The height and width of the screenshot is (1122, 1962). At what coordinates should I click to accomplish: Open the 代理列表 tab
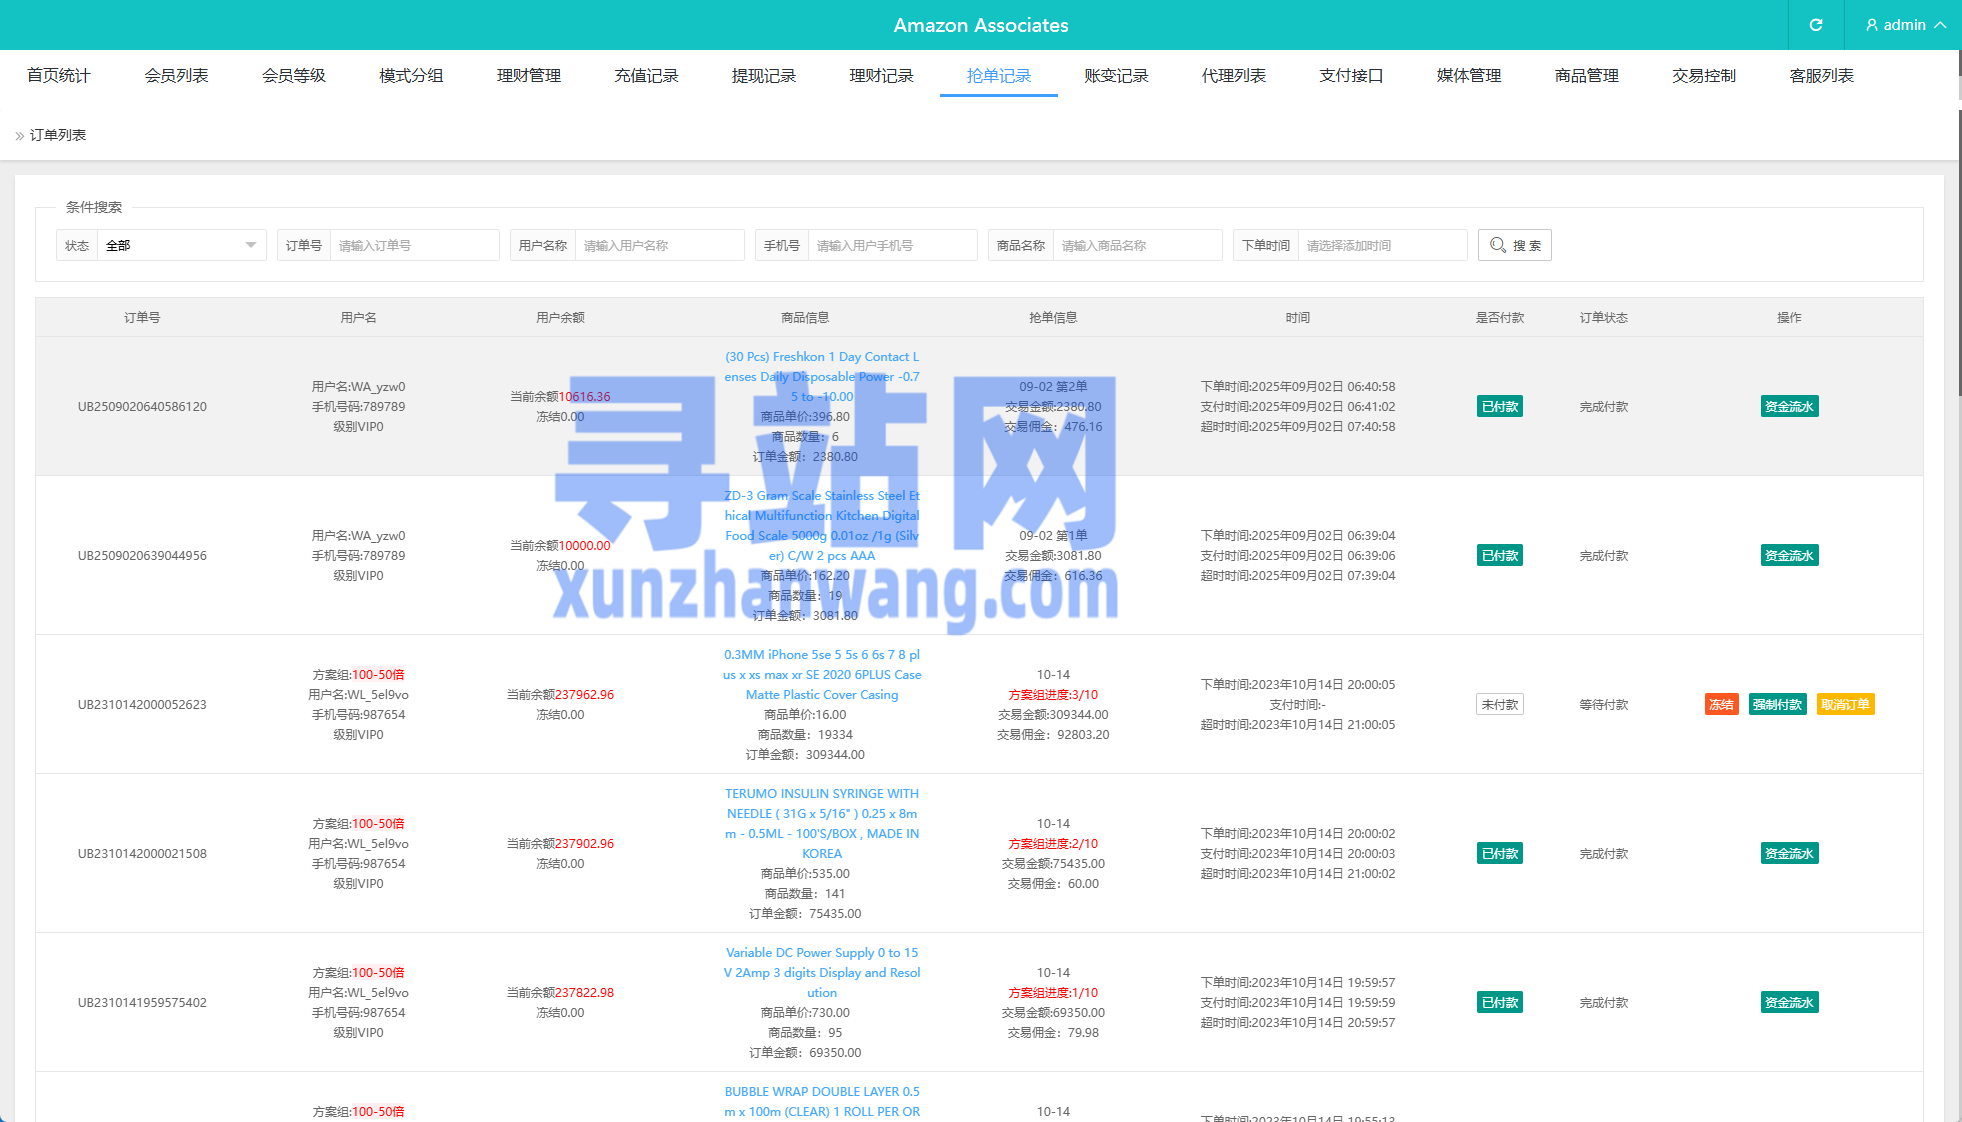(1234, 76)
